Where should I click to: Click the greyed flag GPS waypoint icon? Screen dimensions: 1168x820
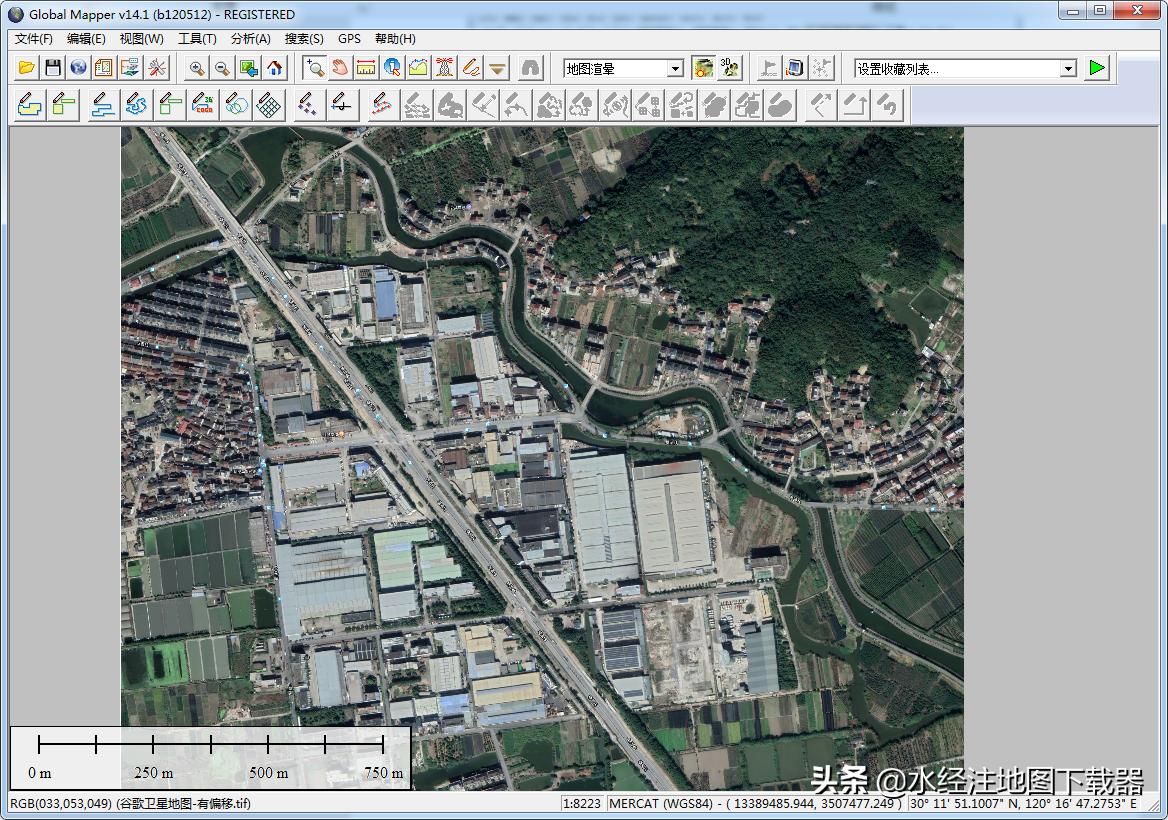(769, 69)
